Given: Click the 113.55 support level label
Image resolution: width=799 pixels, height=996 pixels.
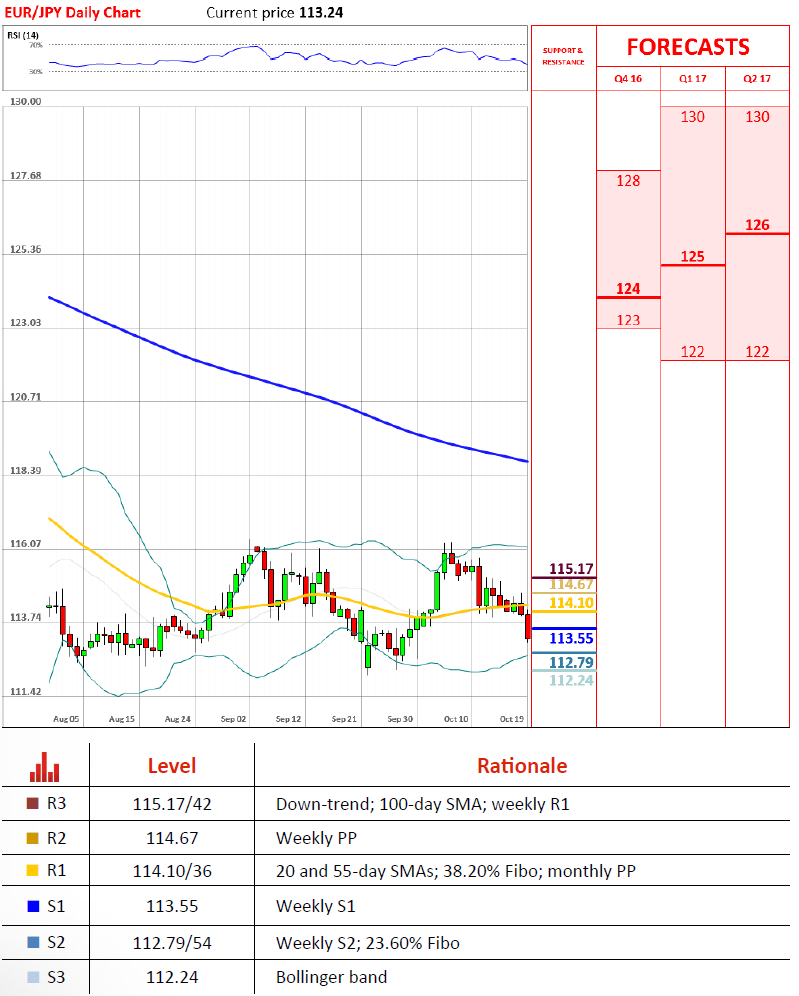Looking at the screenshot, I should click(571, 638).
